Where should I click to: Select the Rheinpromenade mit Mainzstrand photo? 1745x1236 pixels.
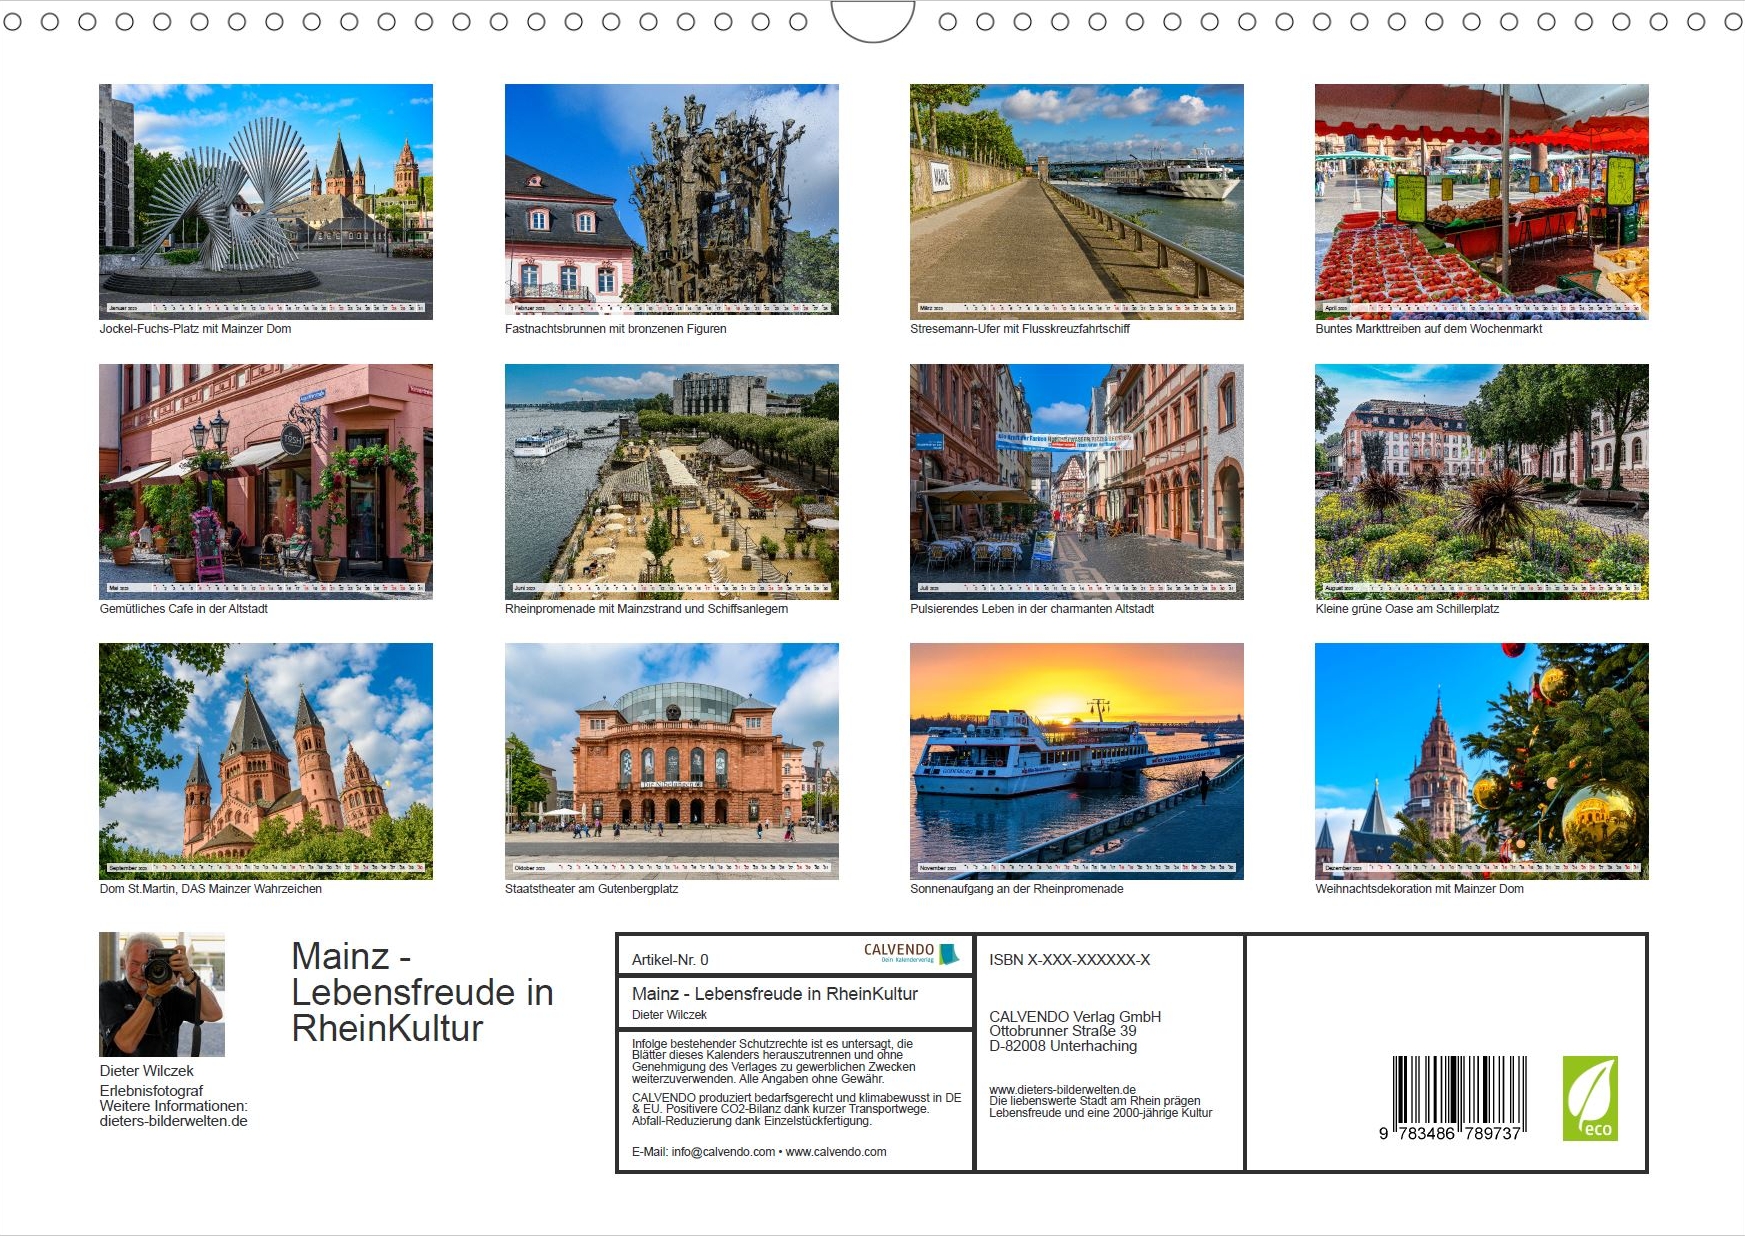(x=671, y=481)
